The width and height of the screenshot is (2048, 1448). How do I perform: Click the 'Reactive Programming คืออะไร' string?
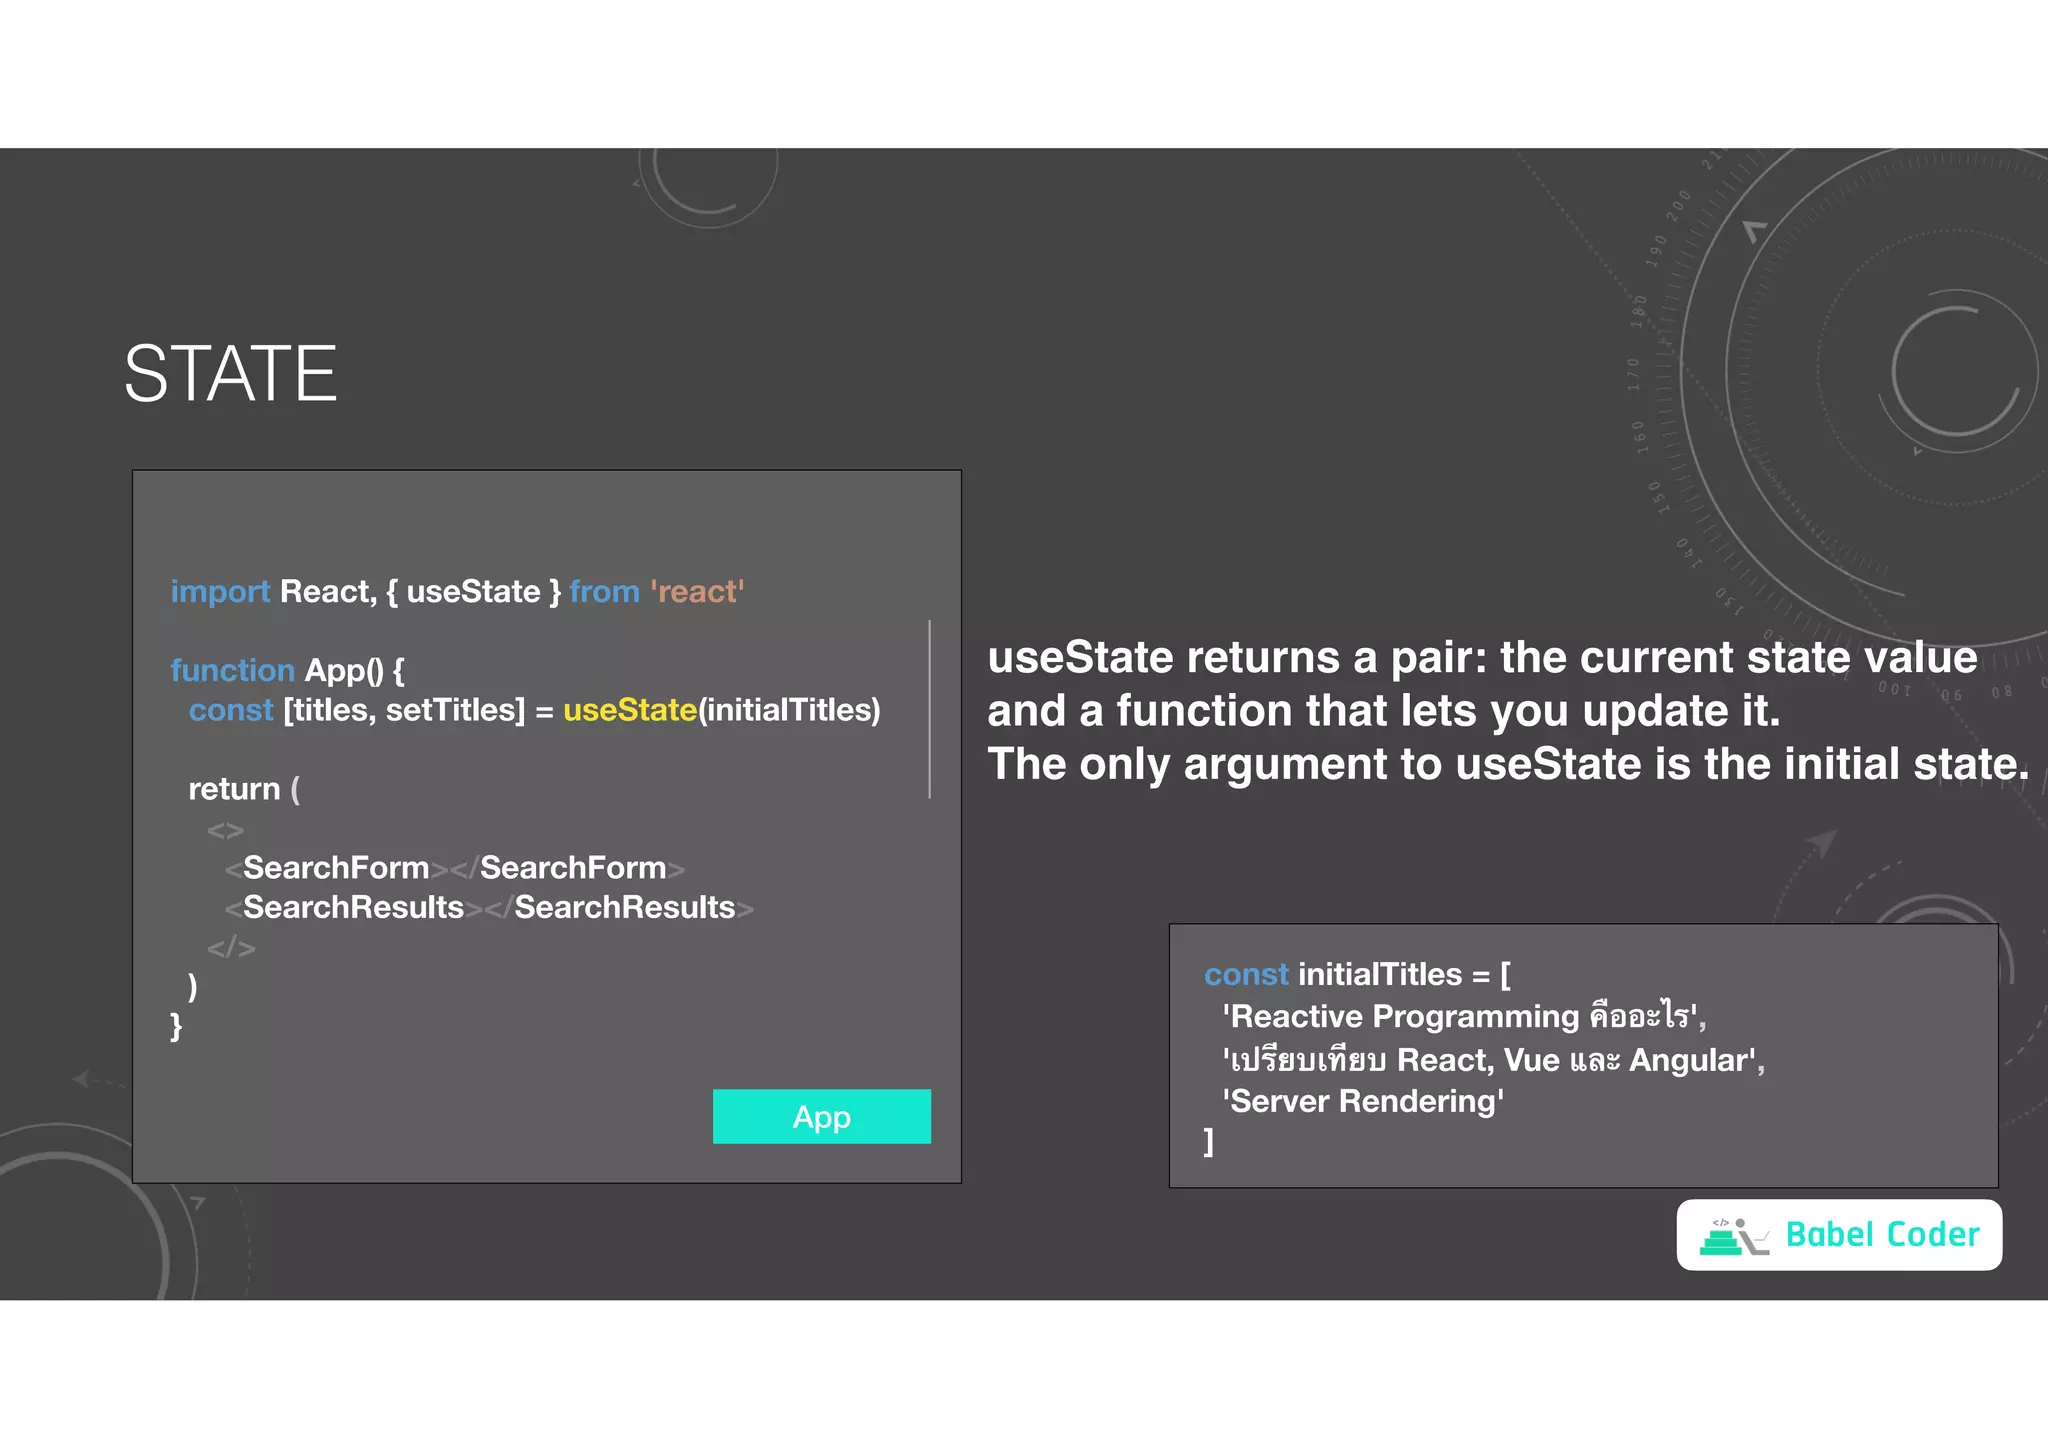tap(1464, 1016)
